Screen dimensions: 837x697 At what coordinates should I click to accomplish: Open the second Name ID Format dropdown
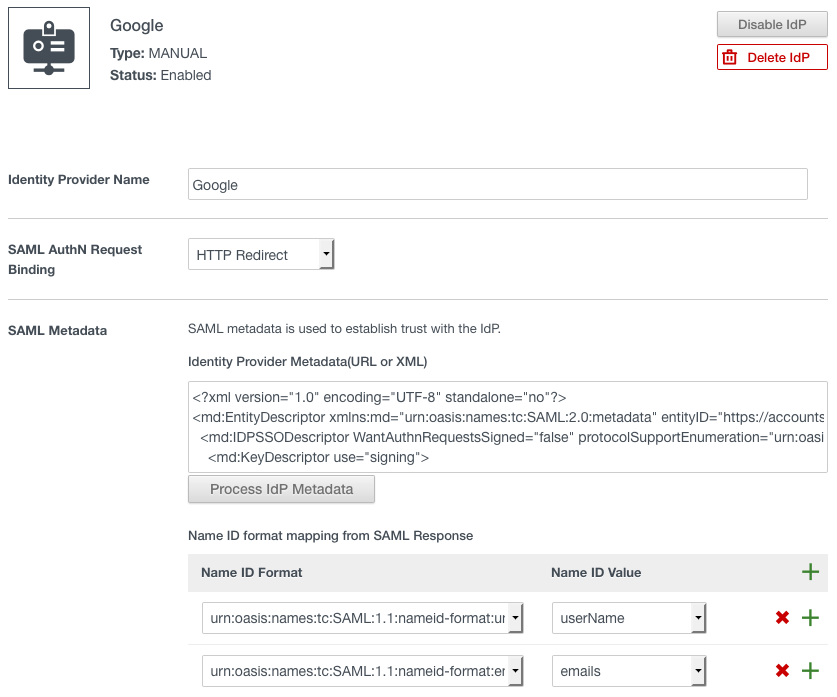click(363, 671)
